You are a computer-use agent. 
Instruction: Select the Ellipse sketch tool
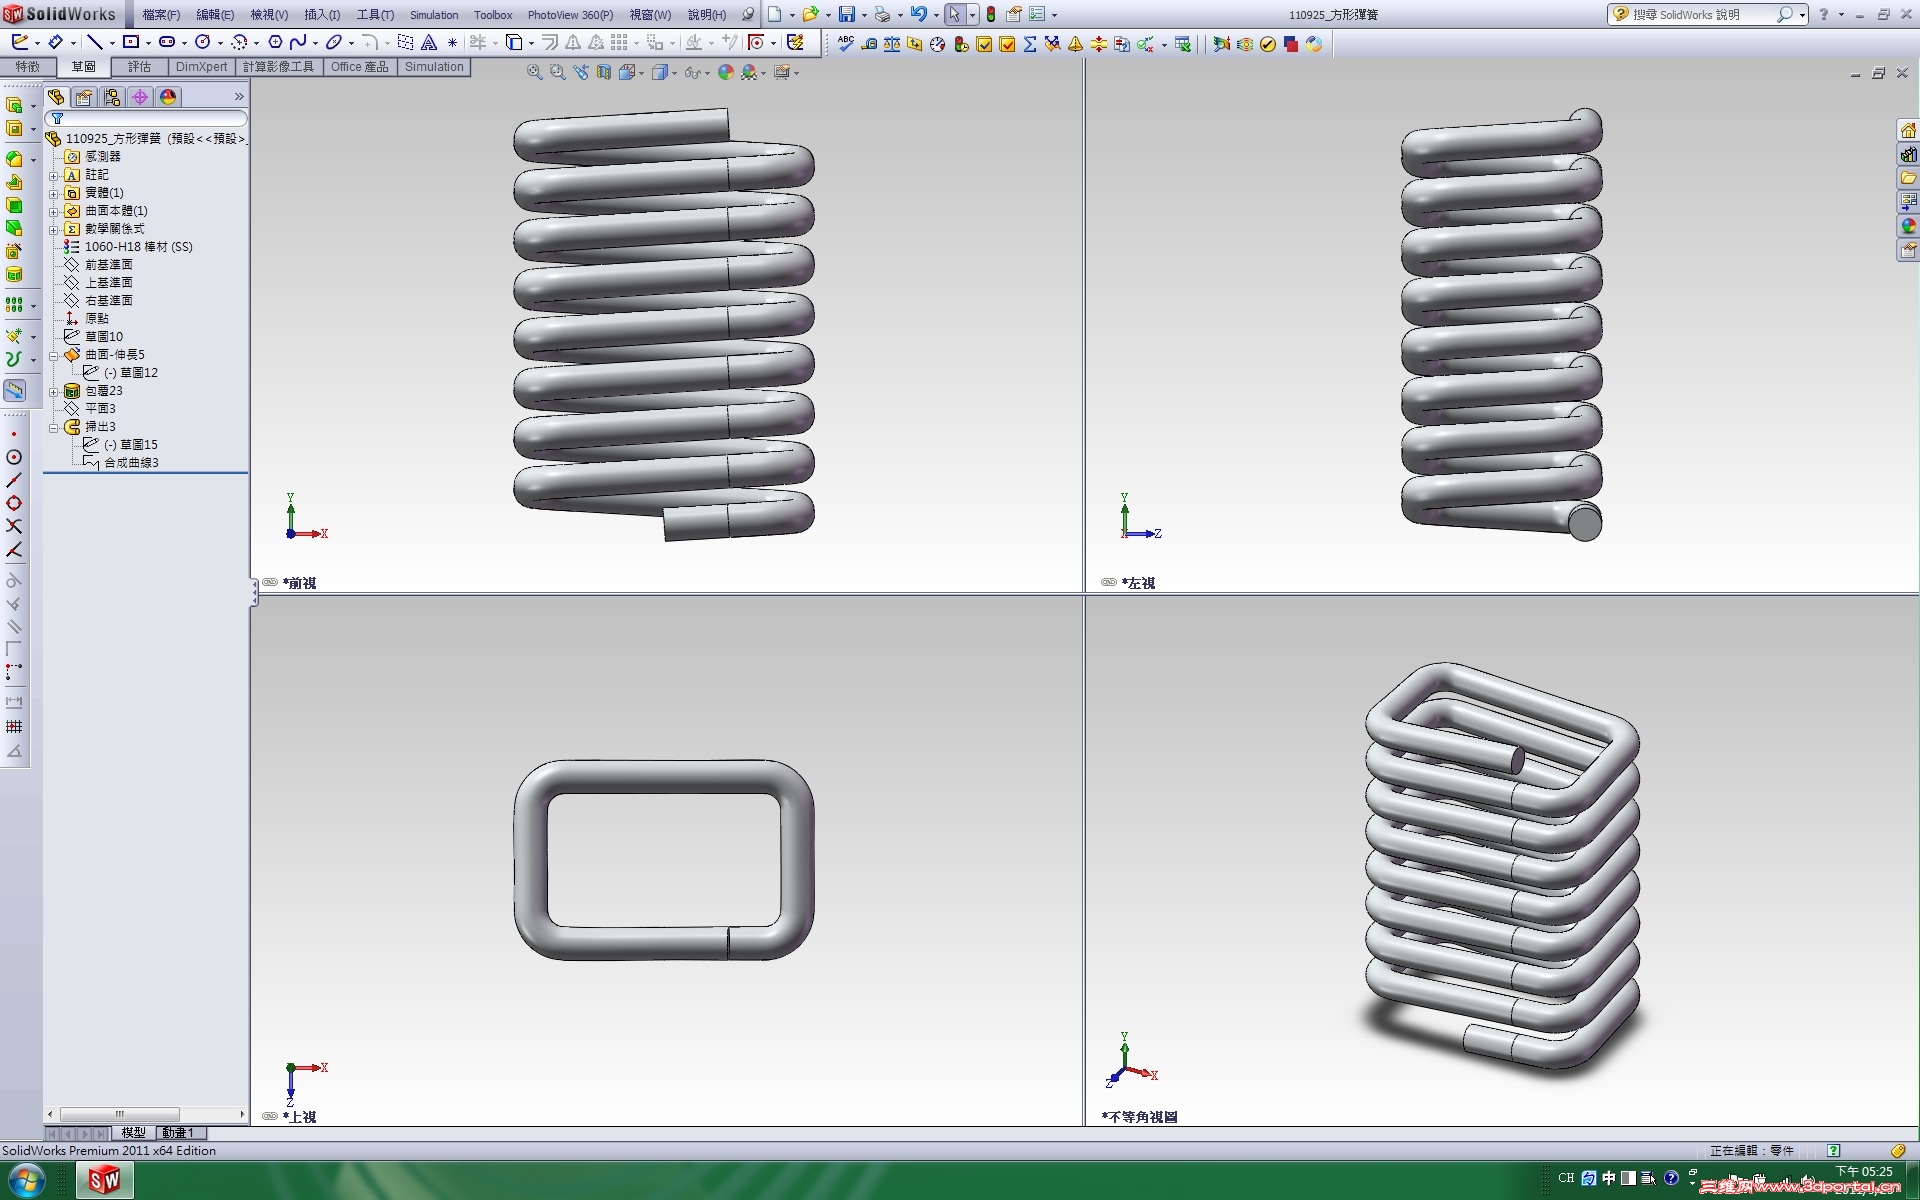pyautogui.click(x=334, y=42)
